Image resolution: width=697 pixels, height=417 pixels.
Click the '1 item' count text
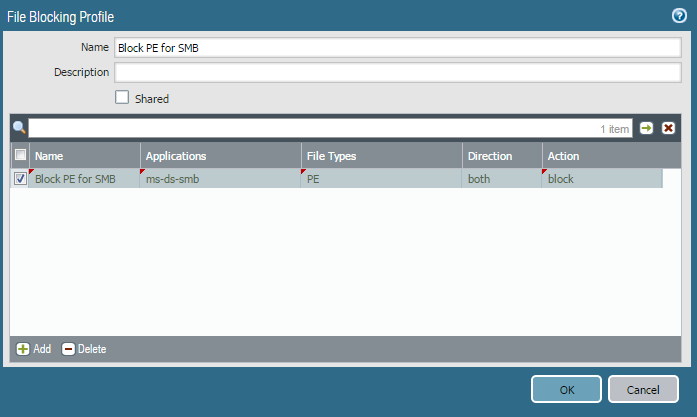click(614, 129)
